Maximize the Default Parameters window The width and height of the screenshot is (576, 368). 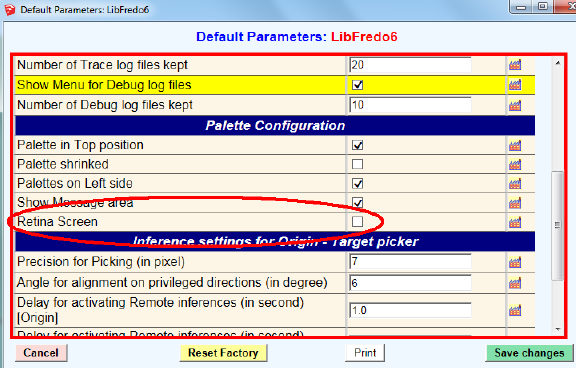tap(543, 6)
